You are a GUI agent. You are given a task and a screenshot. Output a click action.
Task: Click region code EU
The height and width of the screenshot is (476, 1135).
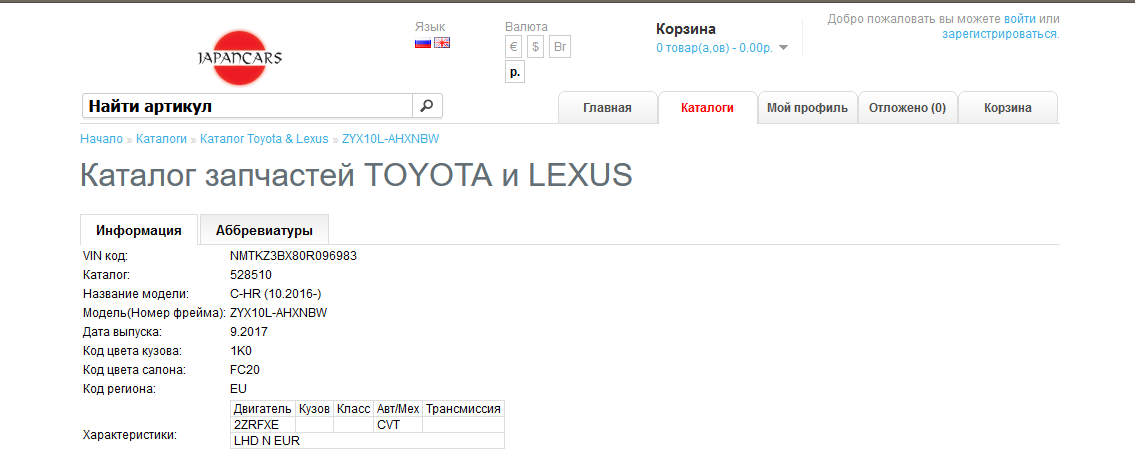(238, 388)
